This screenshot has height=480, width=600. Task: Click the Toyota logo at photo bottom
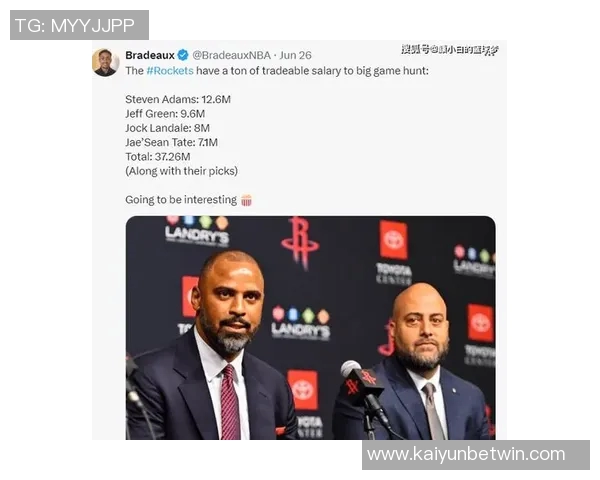(x=303, y=390)
